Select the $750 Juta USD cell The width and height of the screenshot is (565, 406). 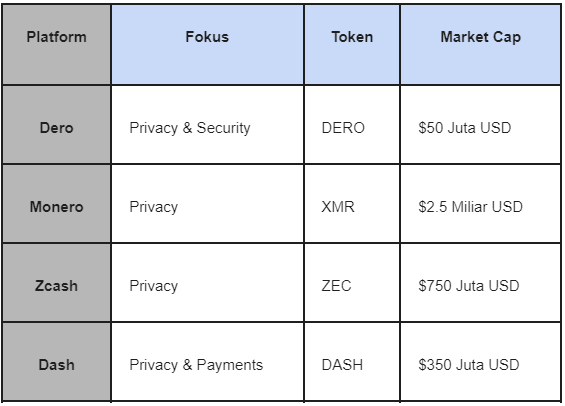pyautogui.click(x=480, y=283)
